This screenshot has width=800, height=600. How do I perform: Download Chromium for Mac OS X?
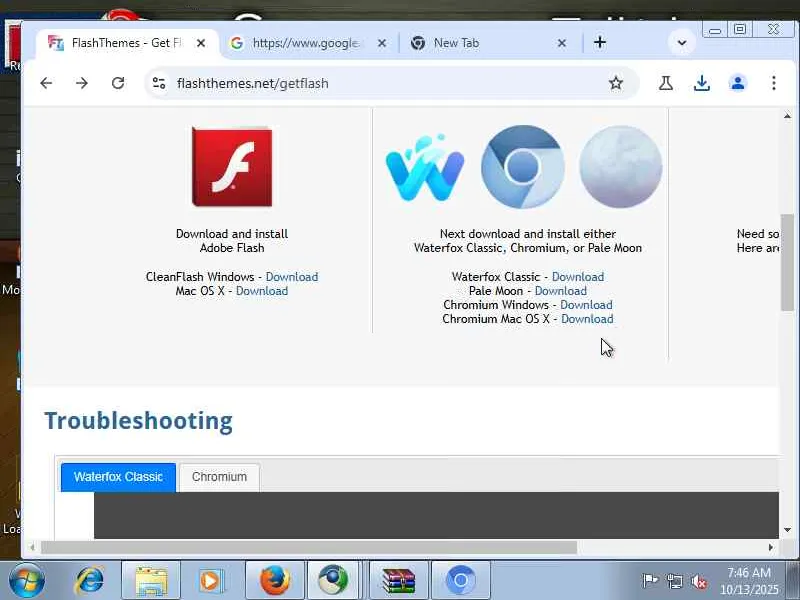587,319
